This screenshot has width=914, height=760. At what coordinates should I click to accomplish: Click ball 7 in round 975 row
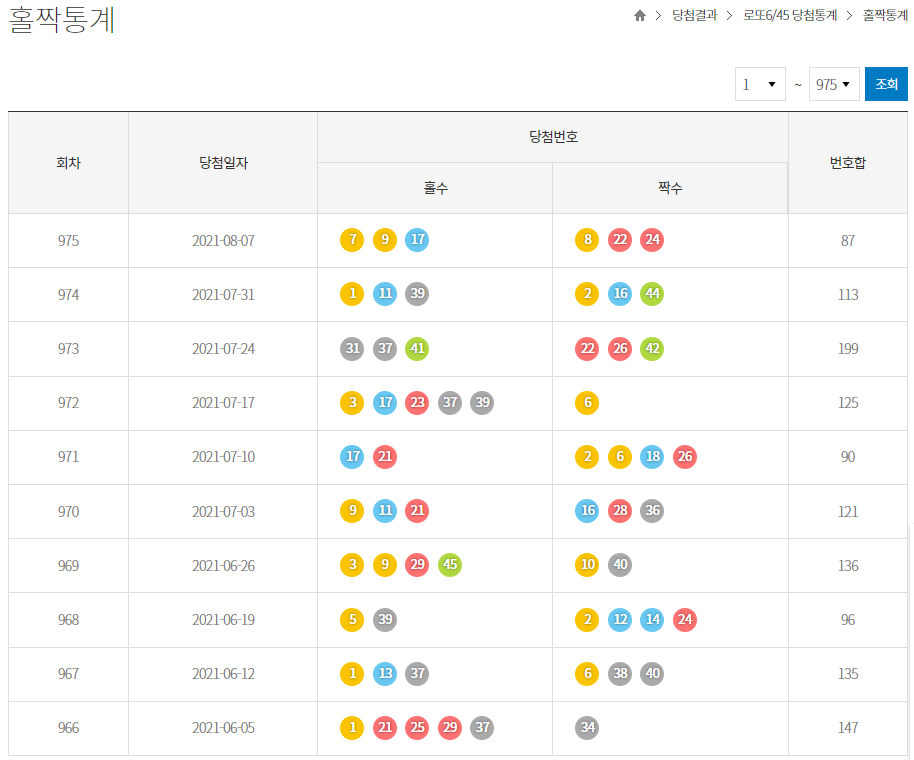tap(352, 240)
